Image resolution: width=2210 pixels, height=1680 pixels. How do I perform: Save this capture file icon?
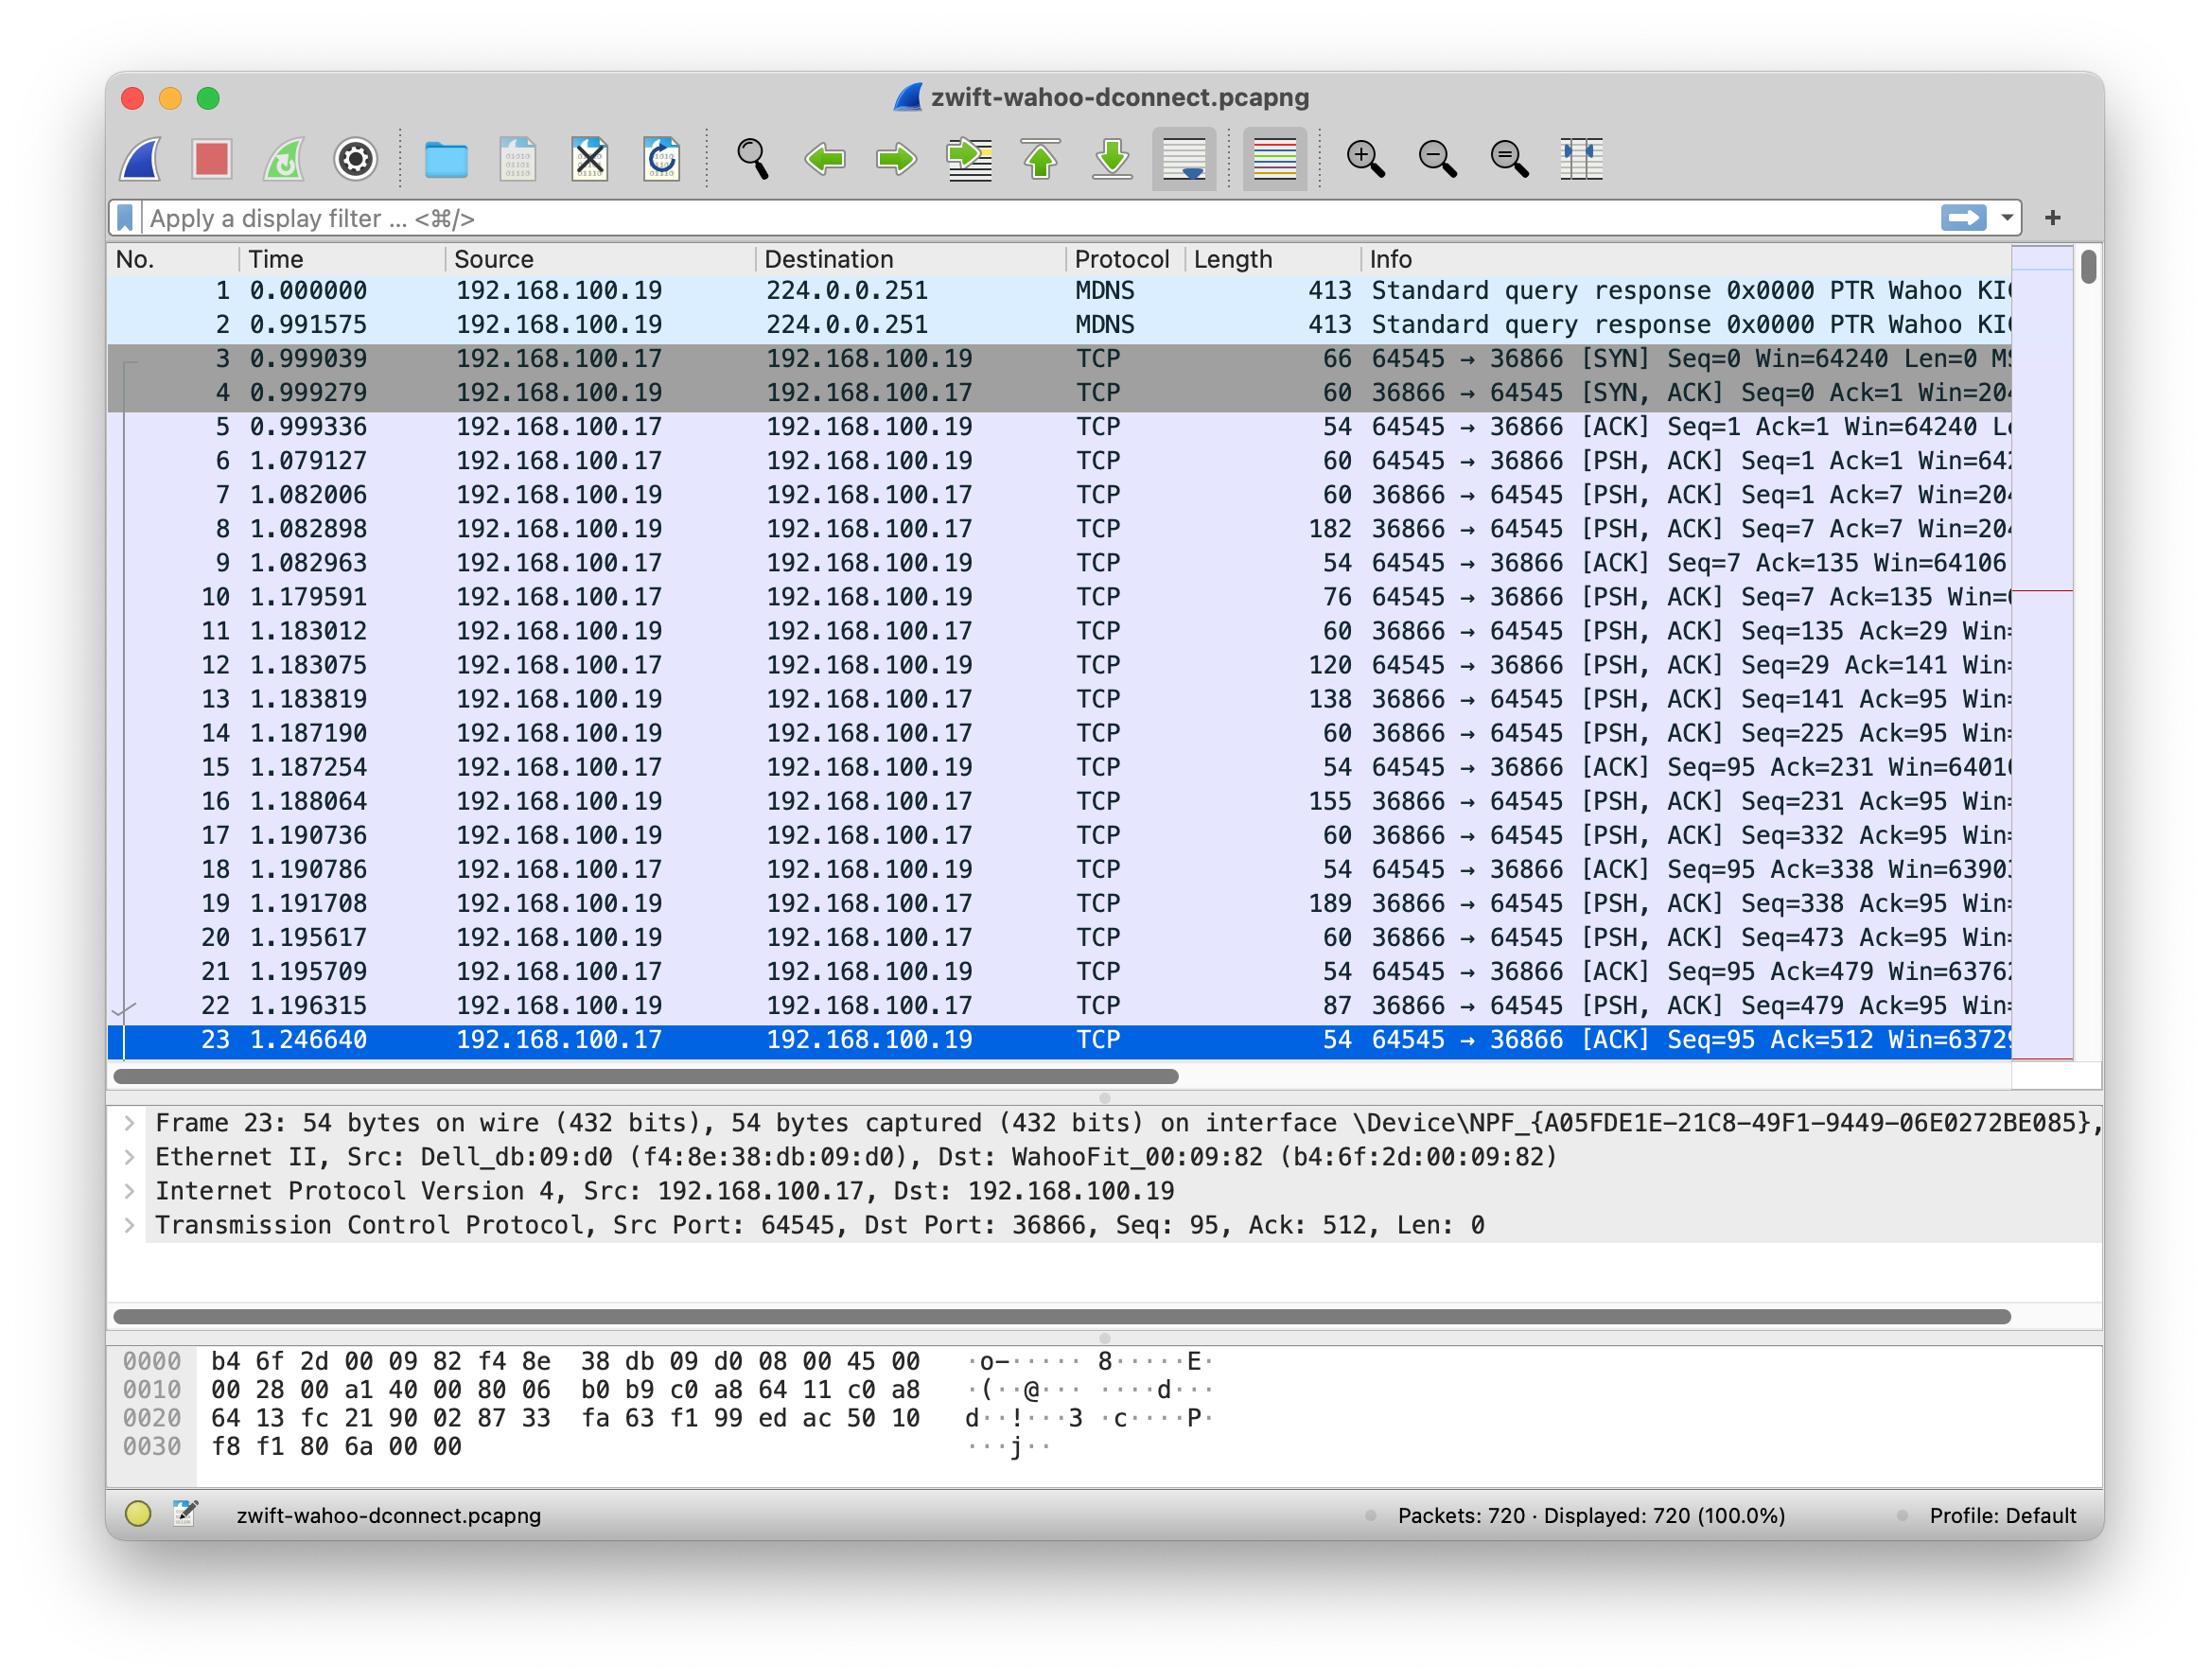tap(518, 159)
